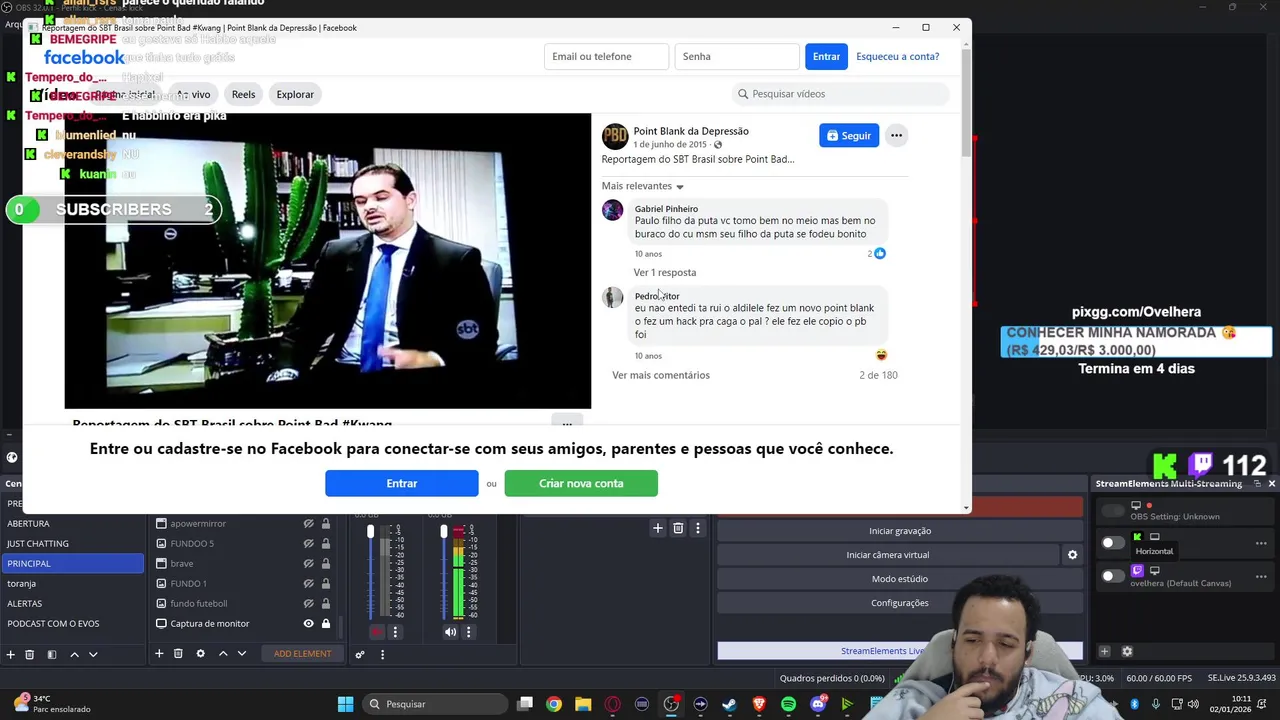Unlock the fundo futeboll source lock

[x=325, y=604]
